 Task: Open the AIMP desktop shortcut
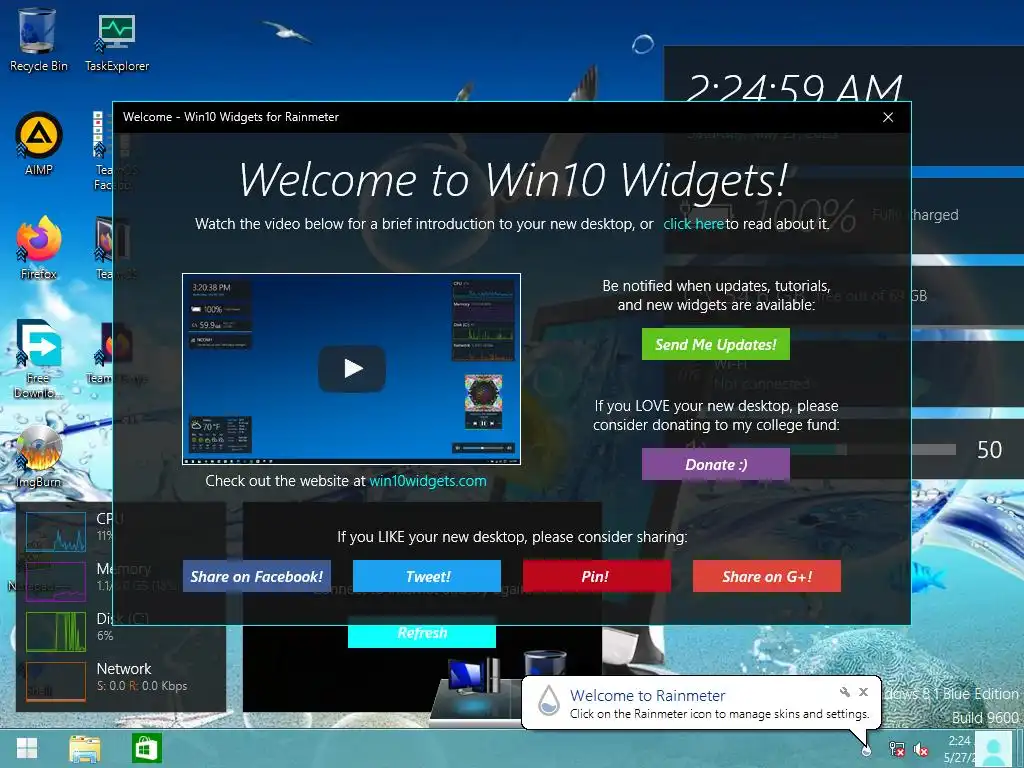point(39,144)
